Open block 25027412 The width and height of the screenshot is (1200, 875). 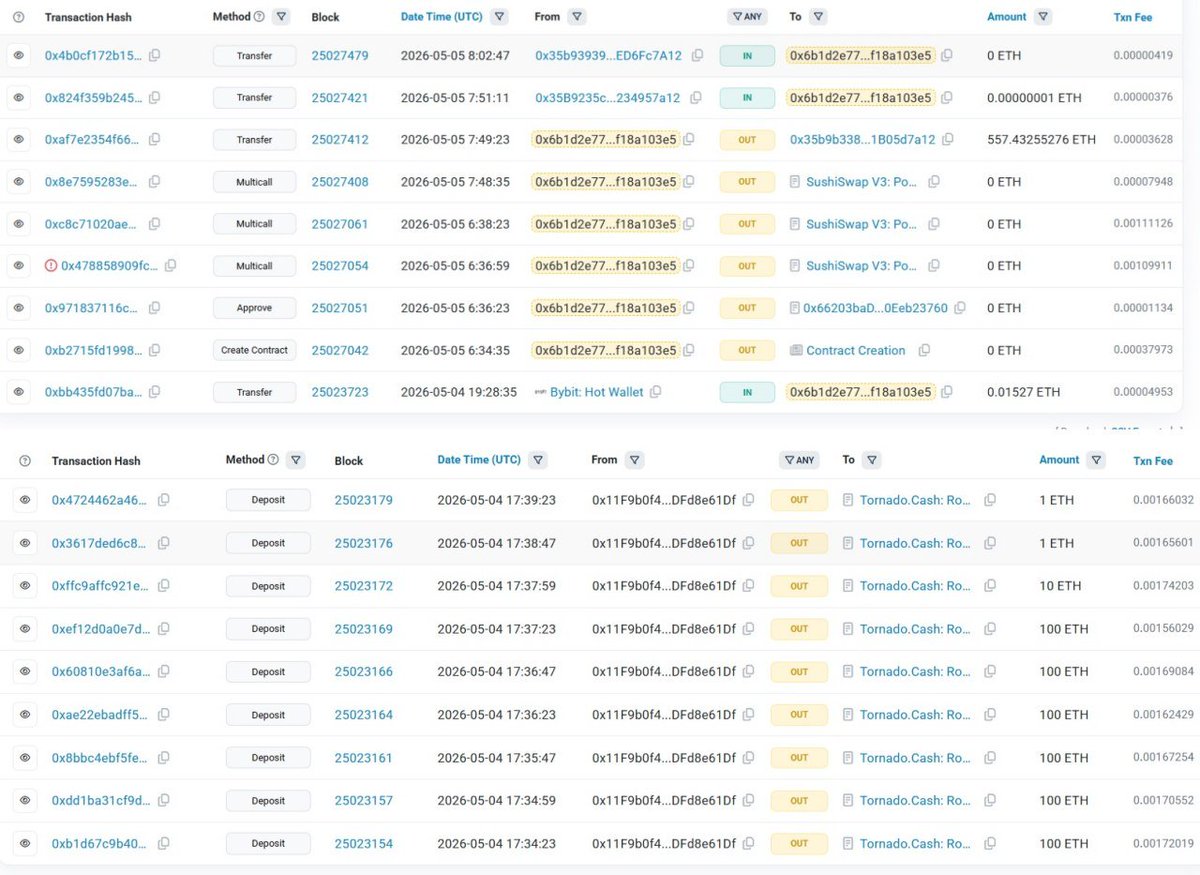[340, 140]
